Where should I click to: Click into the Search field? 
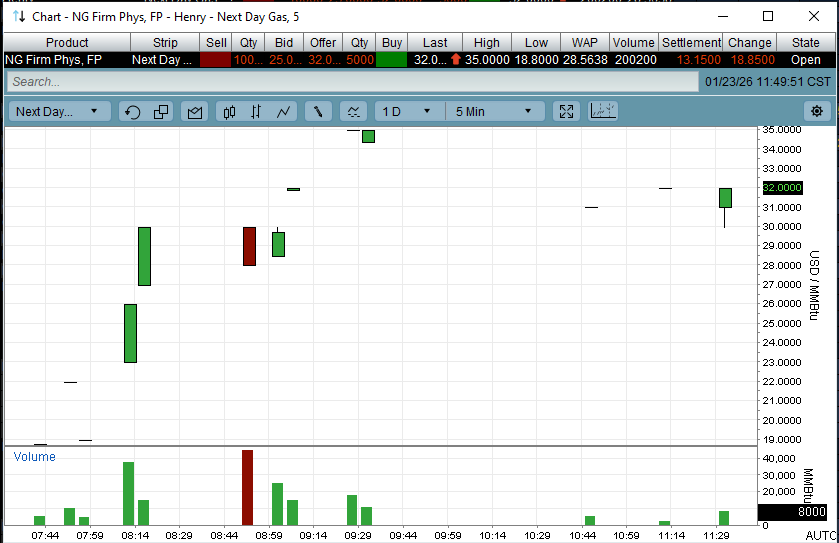tap(353, 82)
